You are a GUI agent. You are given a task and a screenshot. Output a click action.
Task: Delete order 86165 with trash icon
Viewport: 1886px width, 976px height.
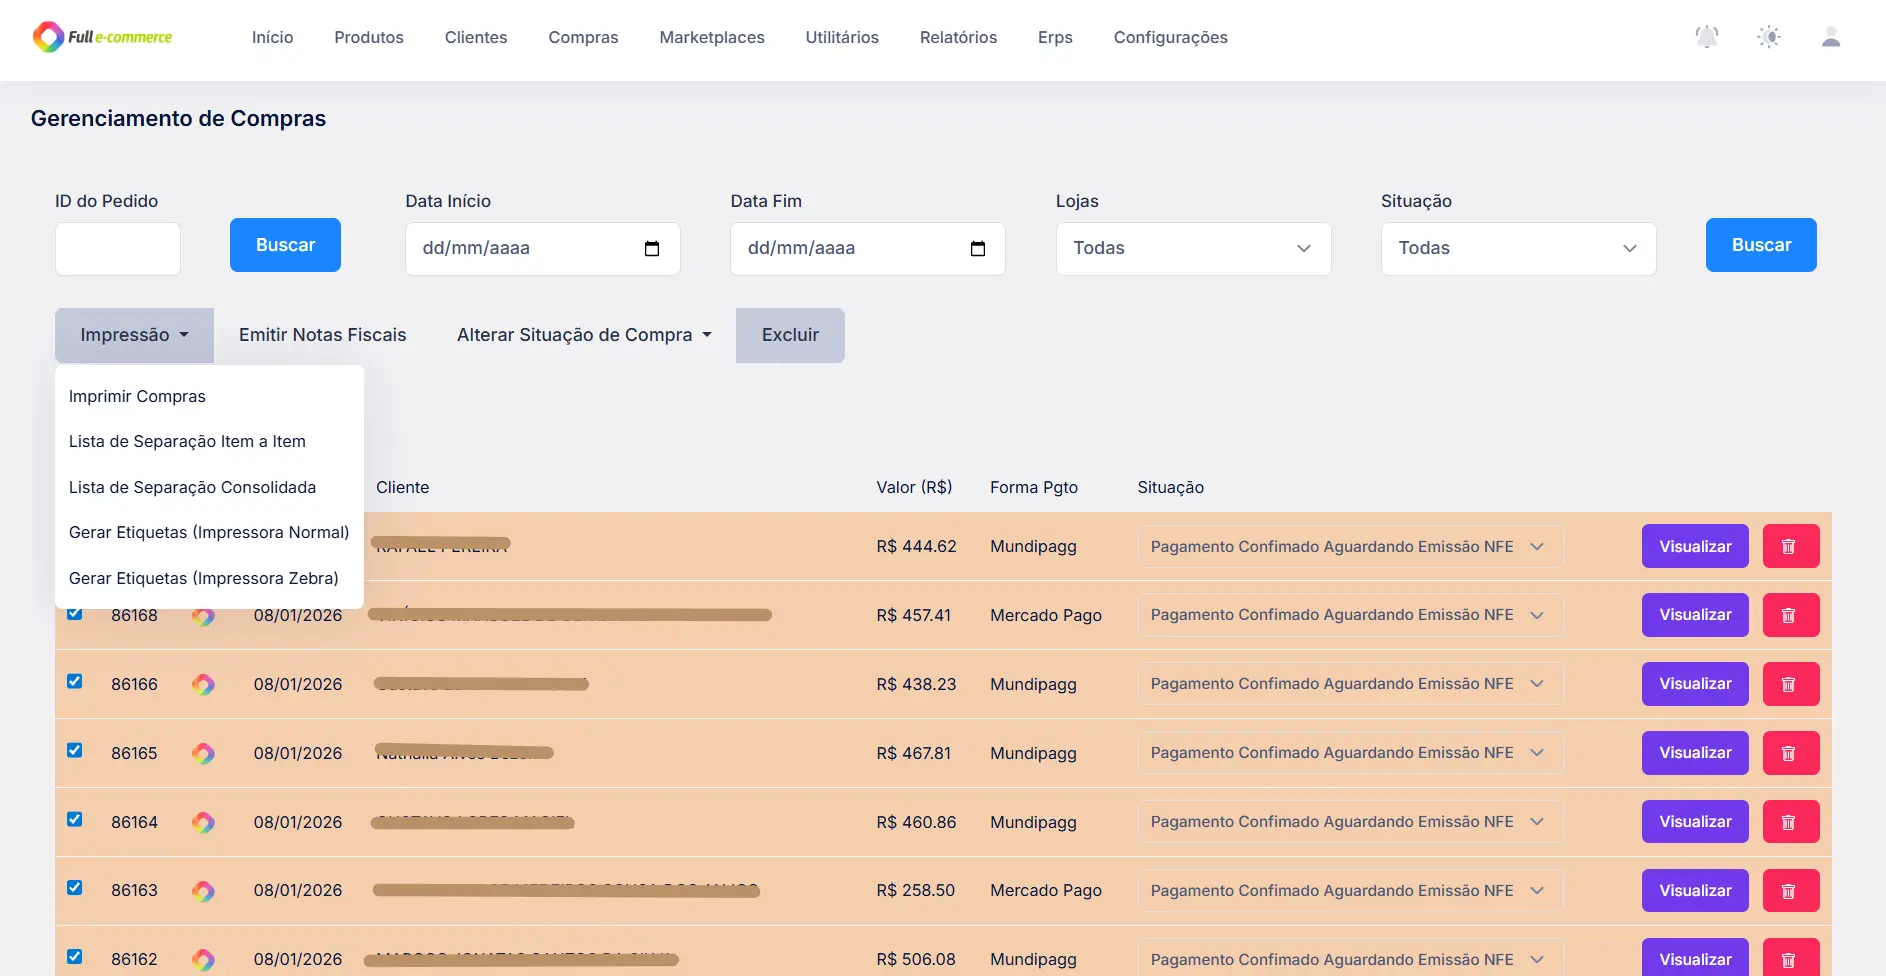(x=1790, y=753)
